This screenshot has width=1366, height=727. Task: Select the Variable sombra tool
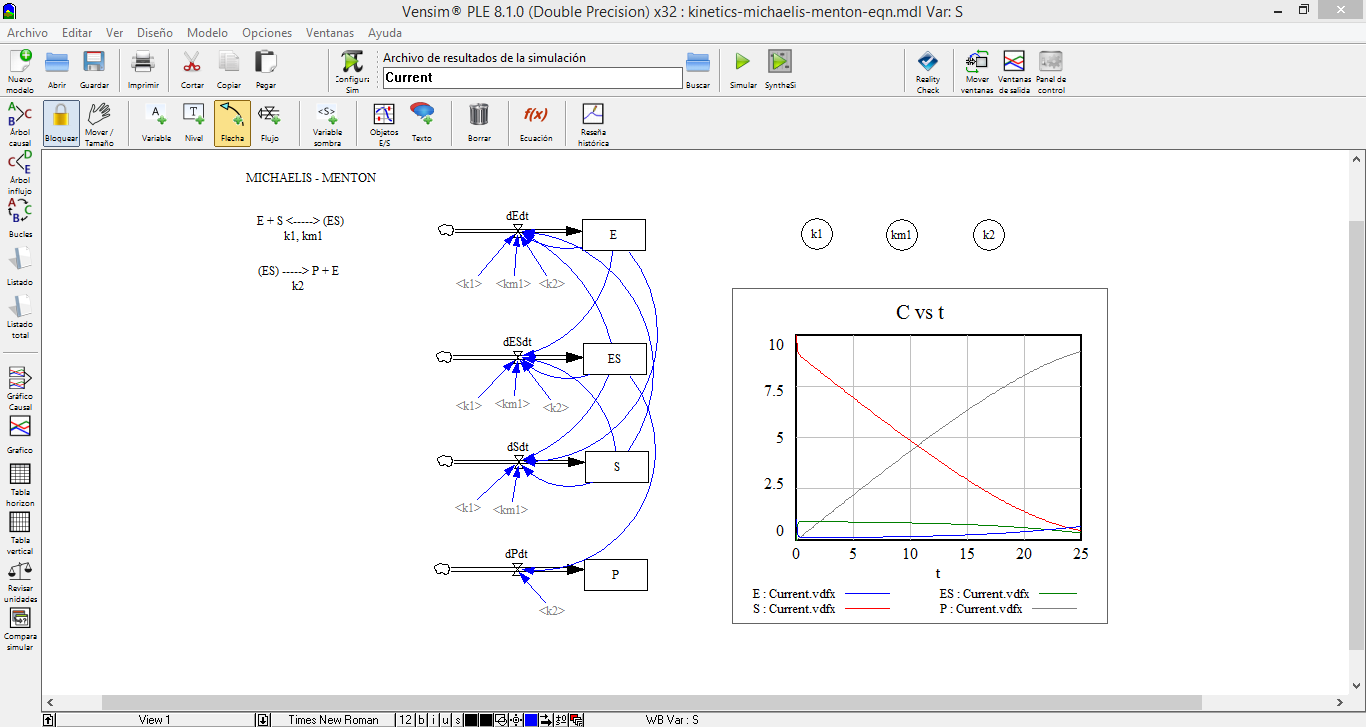[x=327, y=123]
